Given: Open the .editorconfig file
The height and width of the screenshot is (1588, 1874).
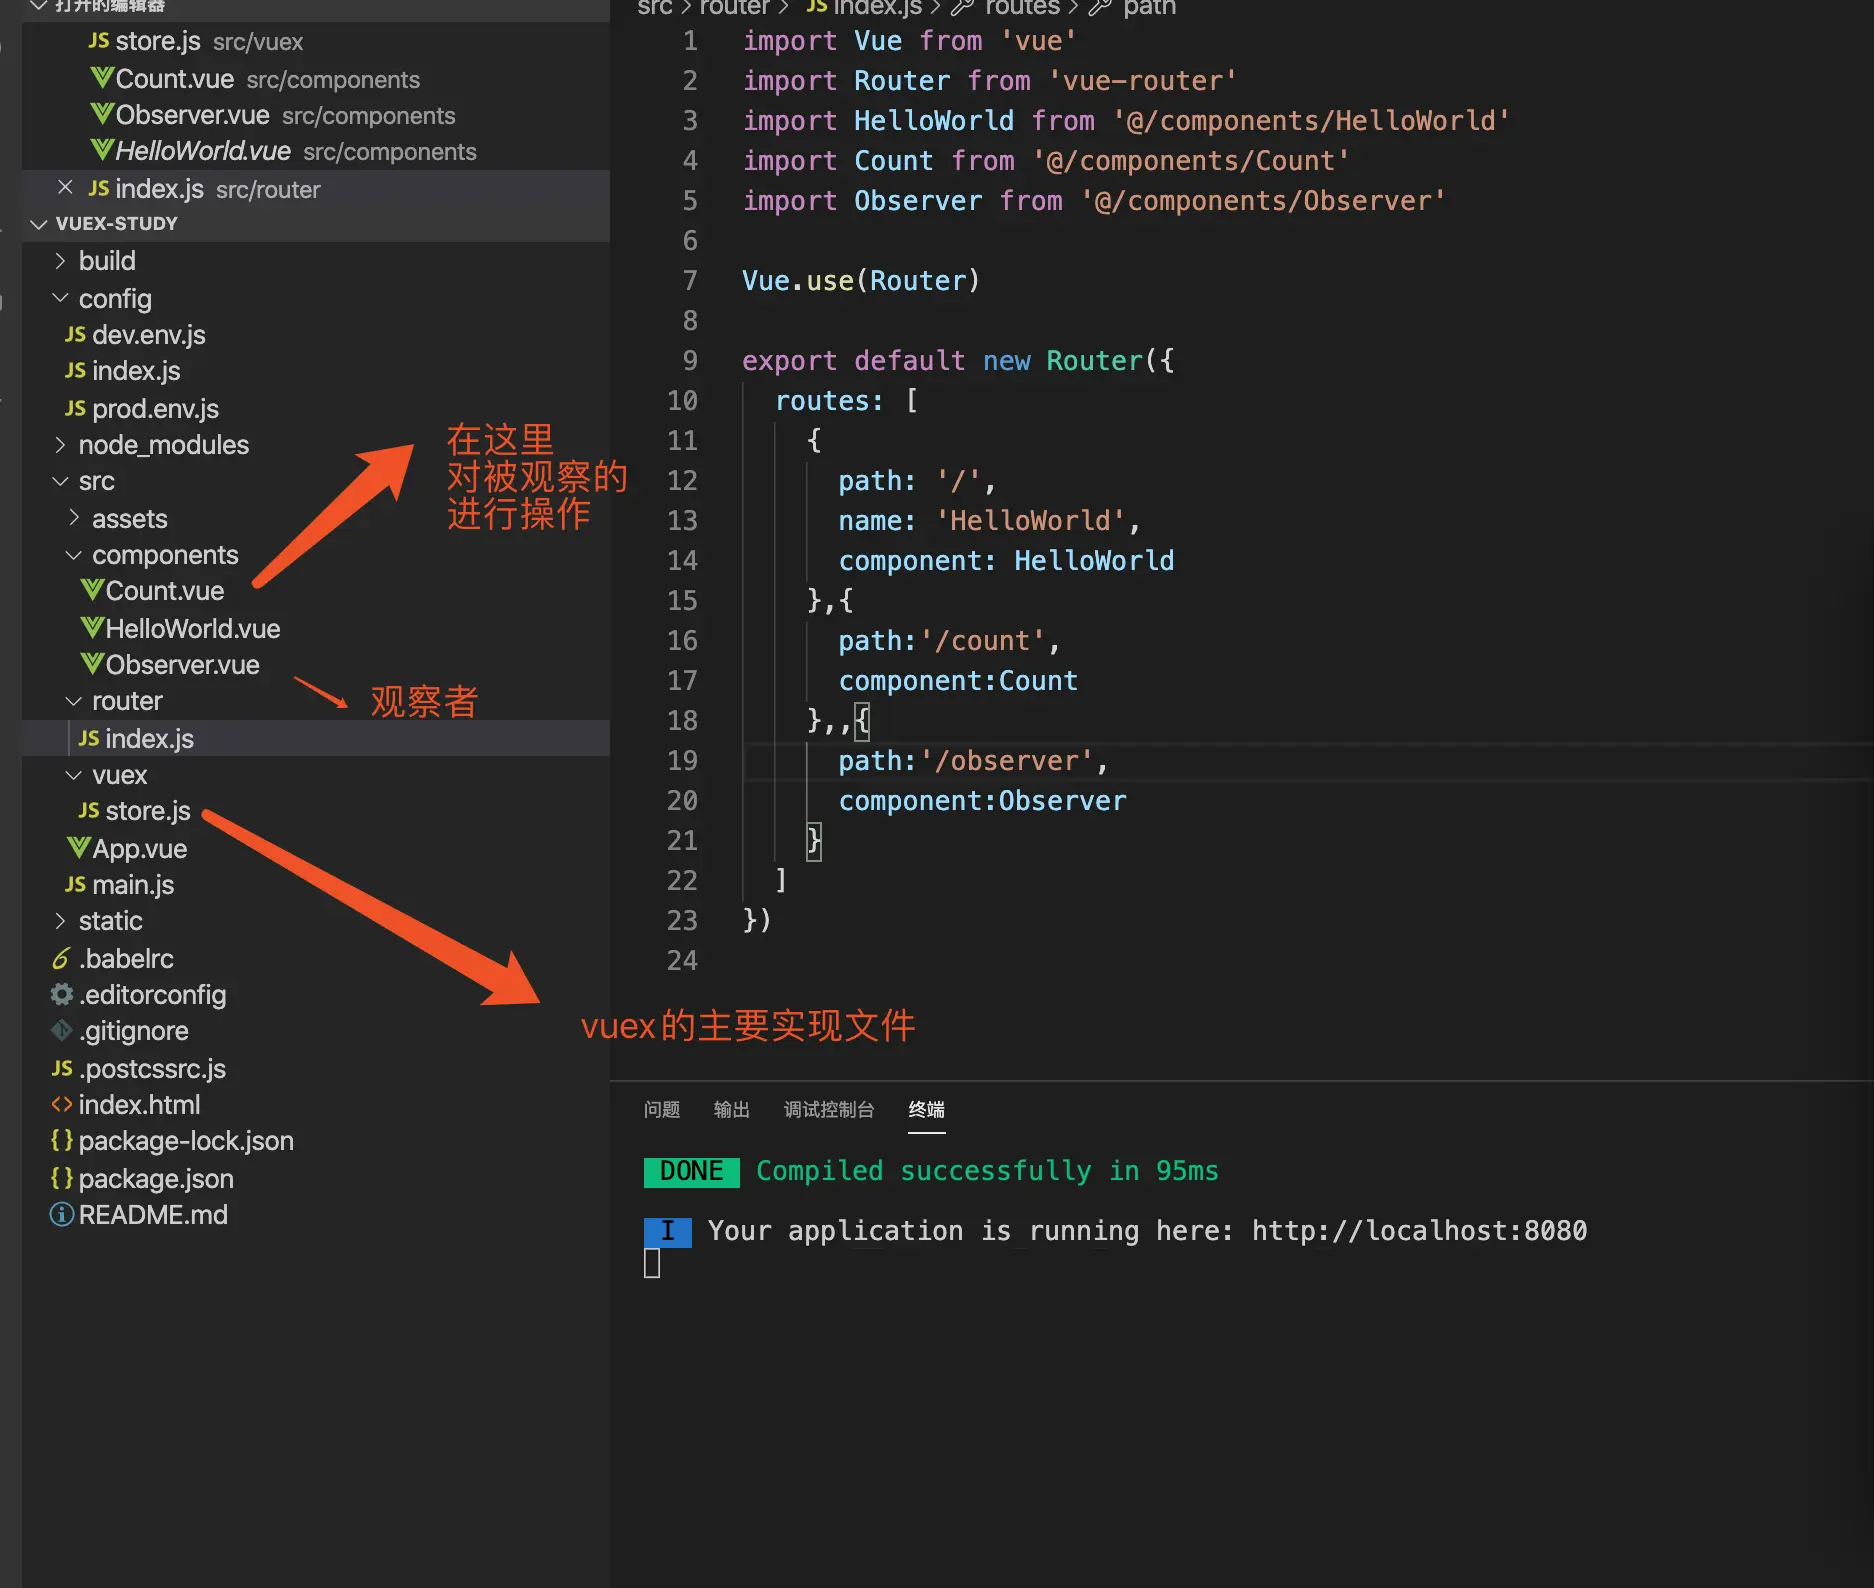Looking at the screenshot, I should coord(152,995).
